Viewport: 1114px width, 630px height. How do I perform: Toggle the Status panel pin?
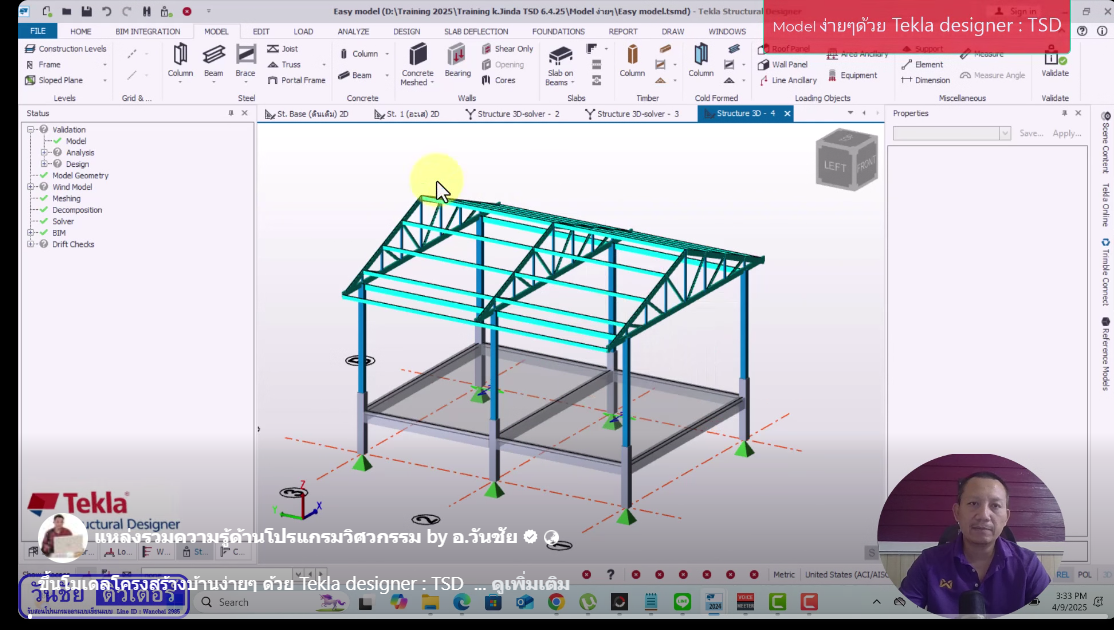[231, 114]
